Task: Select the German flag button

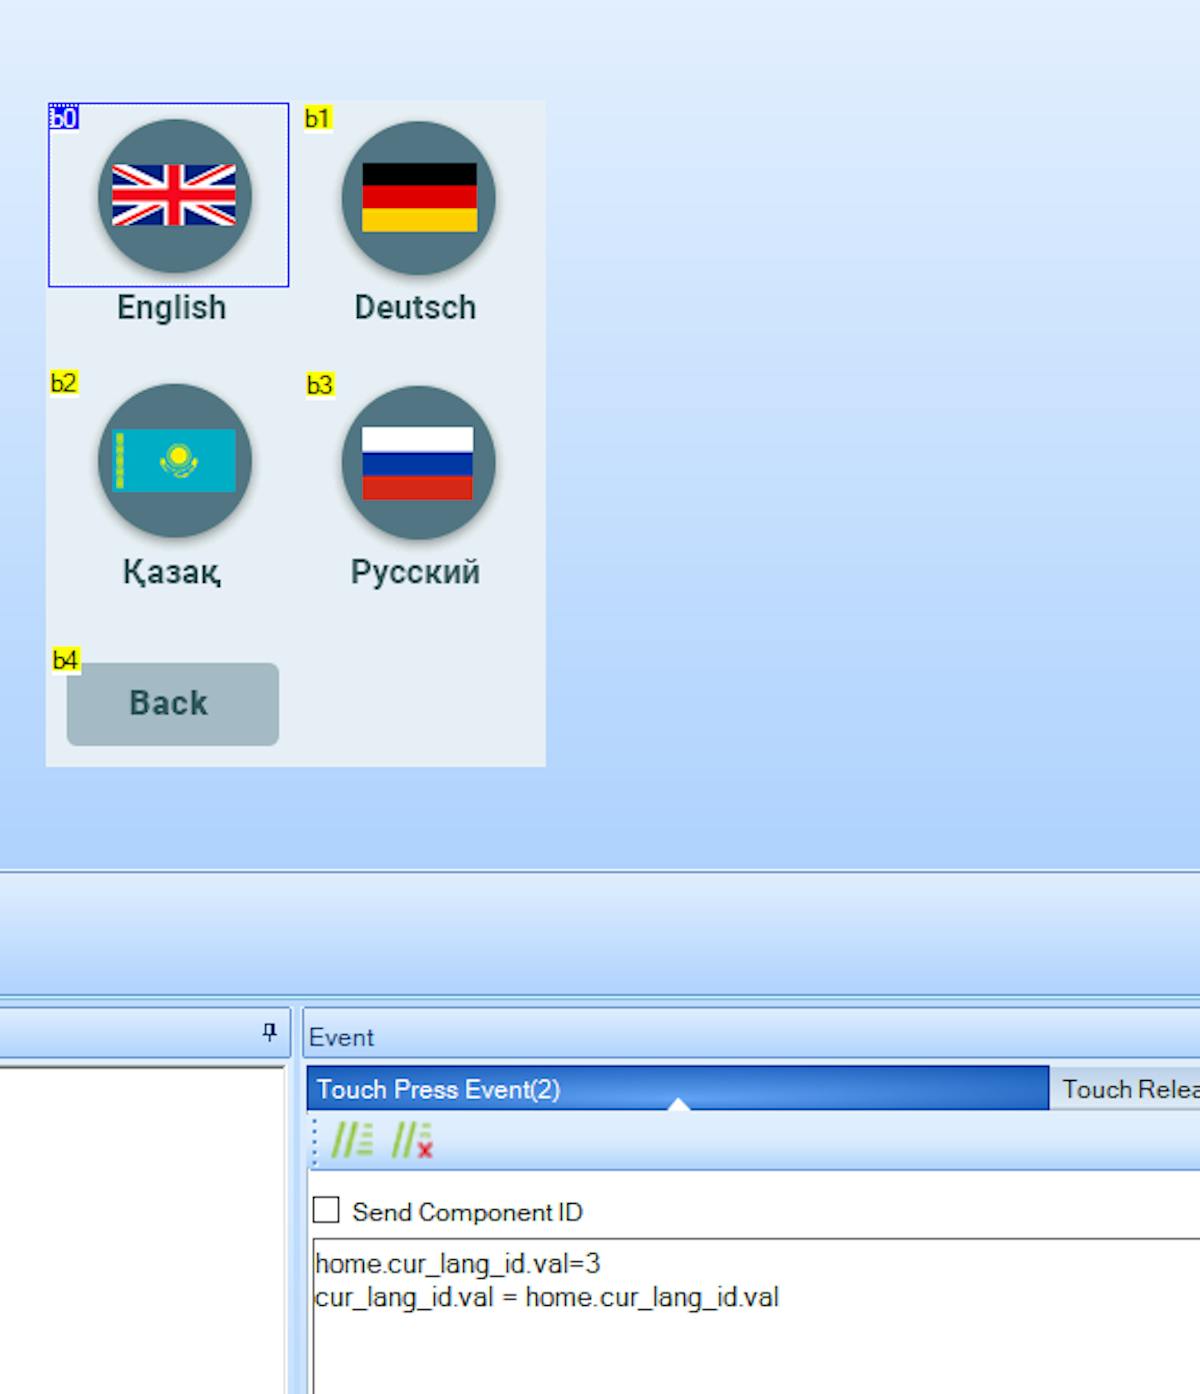Action: 418,198
